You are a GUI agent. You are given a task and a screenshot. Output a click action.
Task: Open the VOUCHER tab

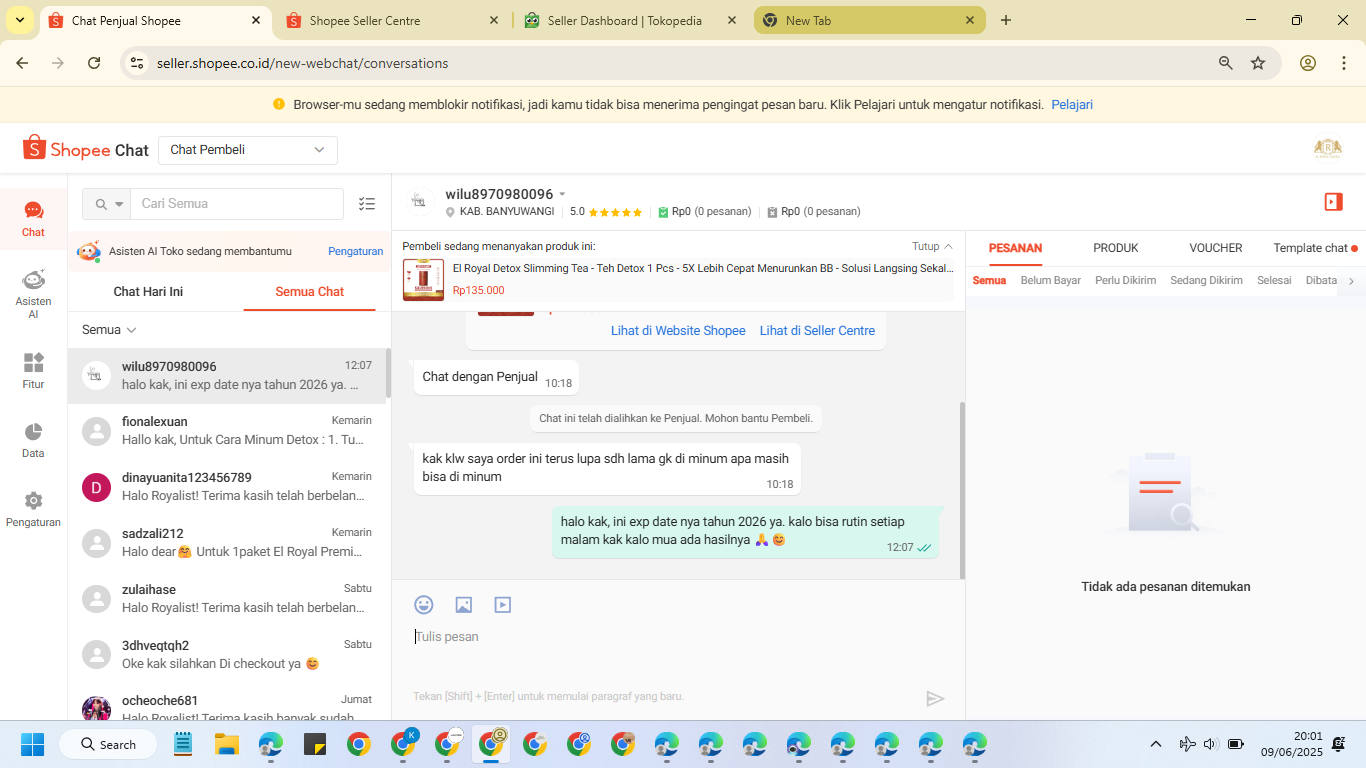tap(1216, 248)
